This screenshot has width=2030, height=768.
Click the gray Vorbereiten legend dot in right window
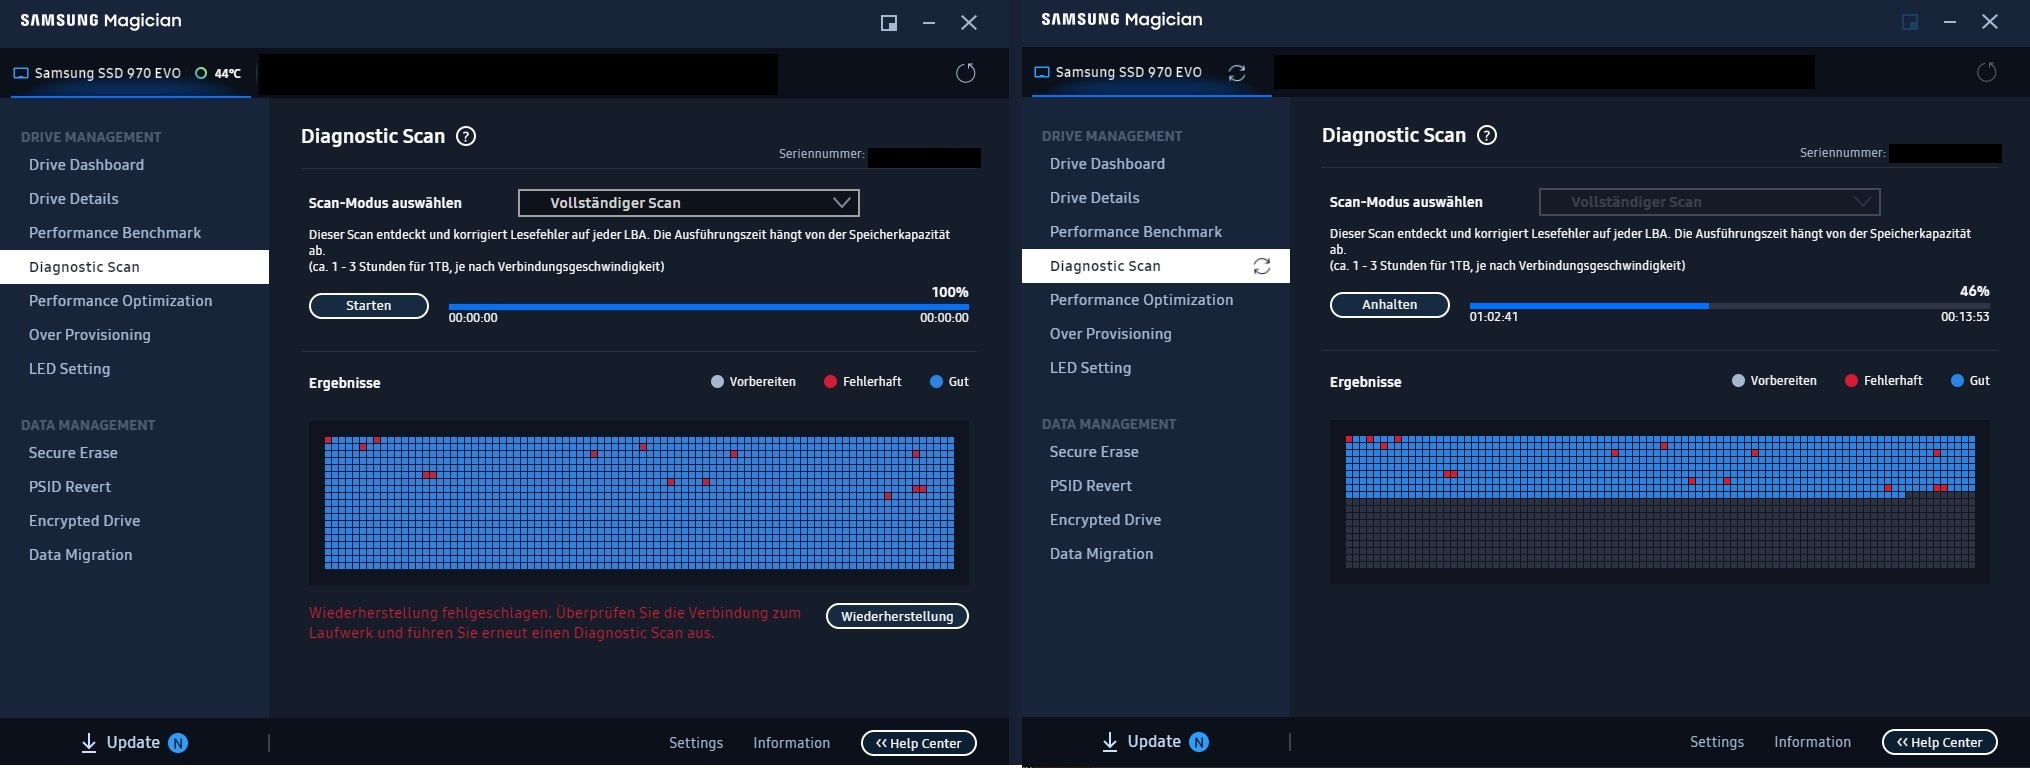click(1738, 381)
